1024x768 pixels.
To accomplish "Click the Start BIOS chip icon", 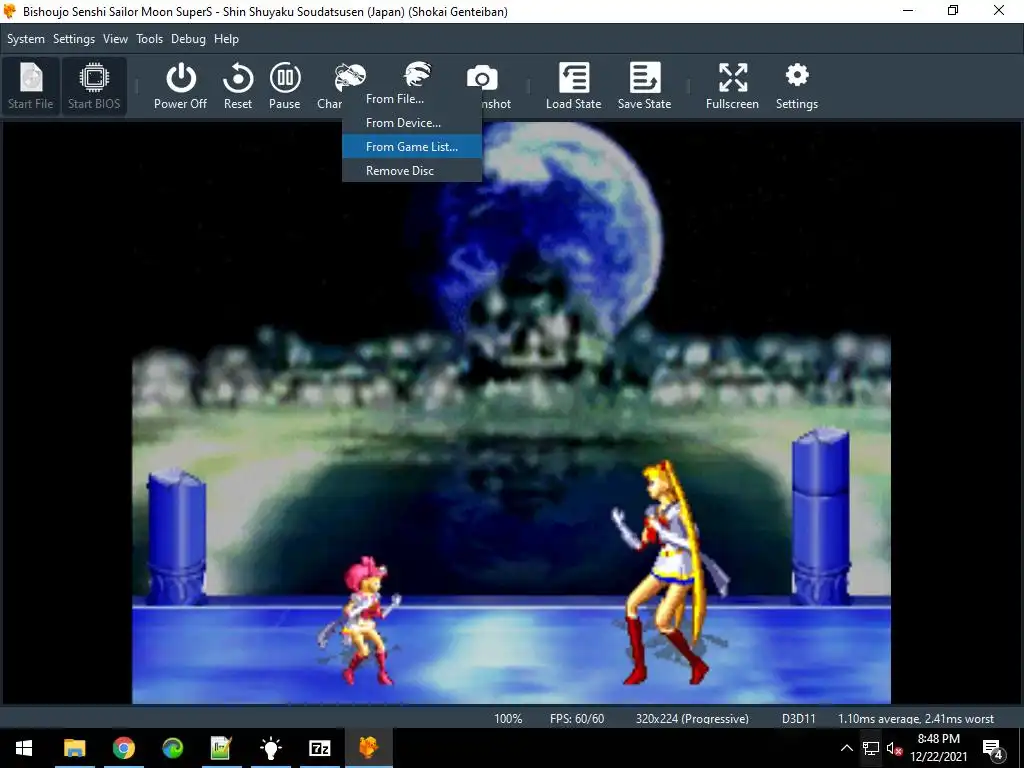I will (94, 86).
